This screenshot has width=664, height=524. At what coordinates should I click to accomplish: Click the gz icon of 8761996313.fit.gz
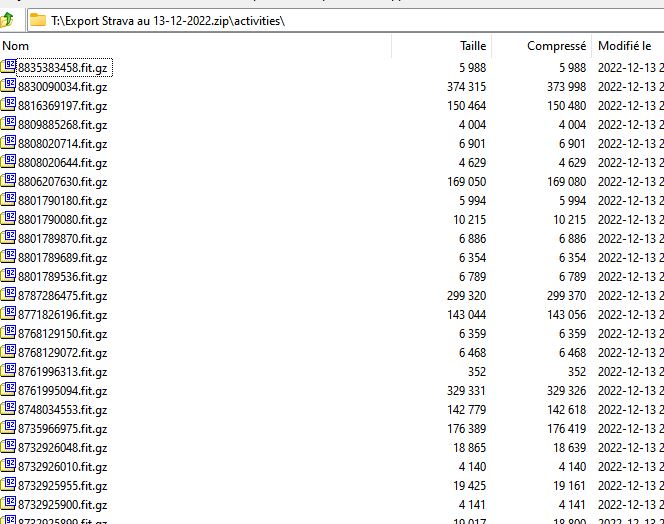click(x=8, y=371)
